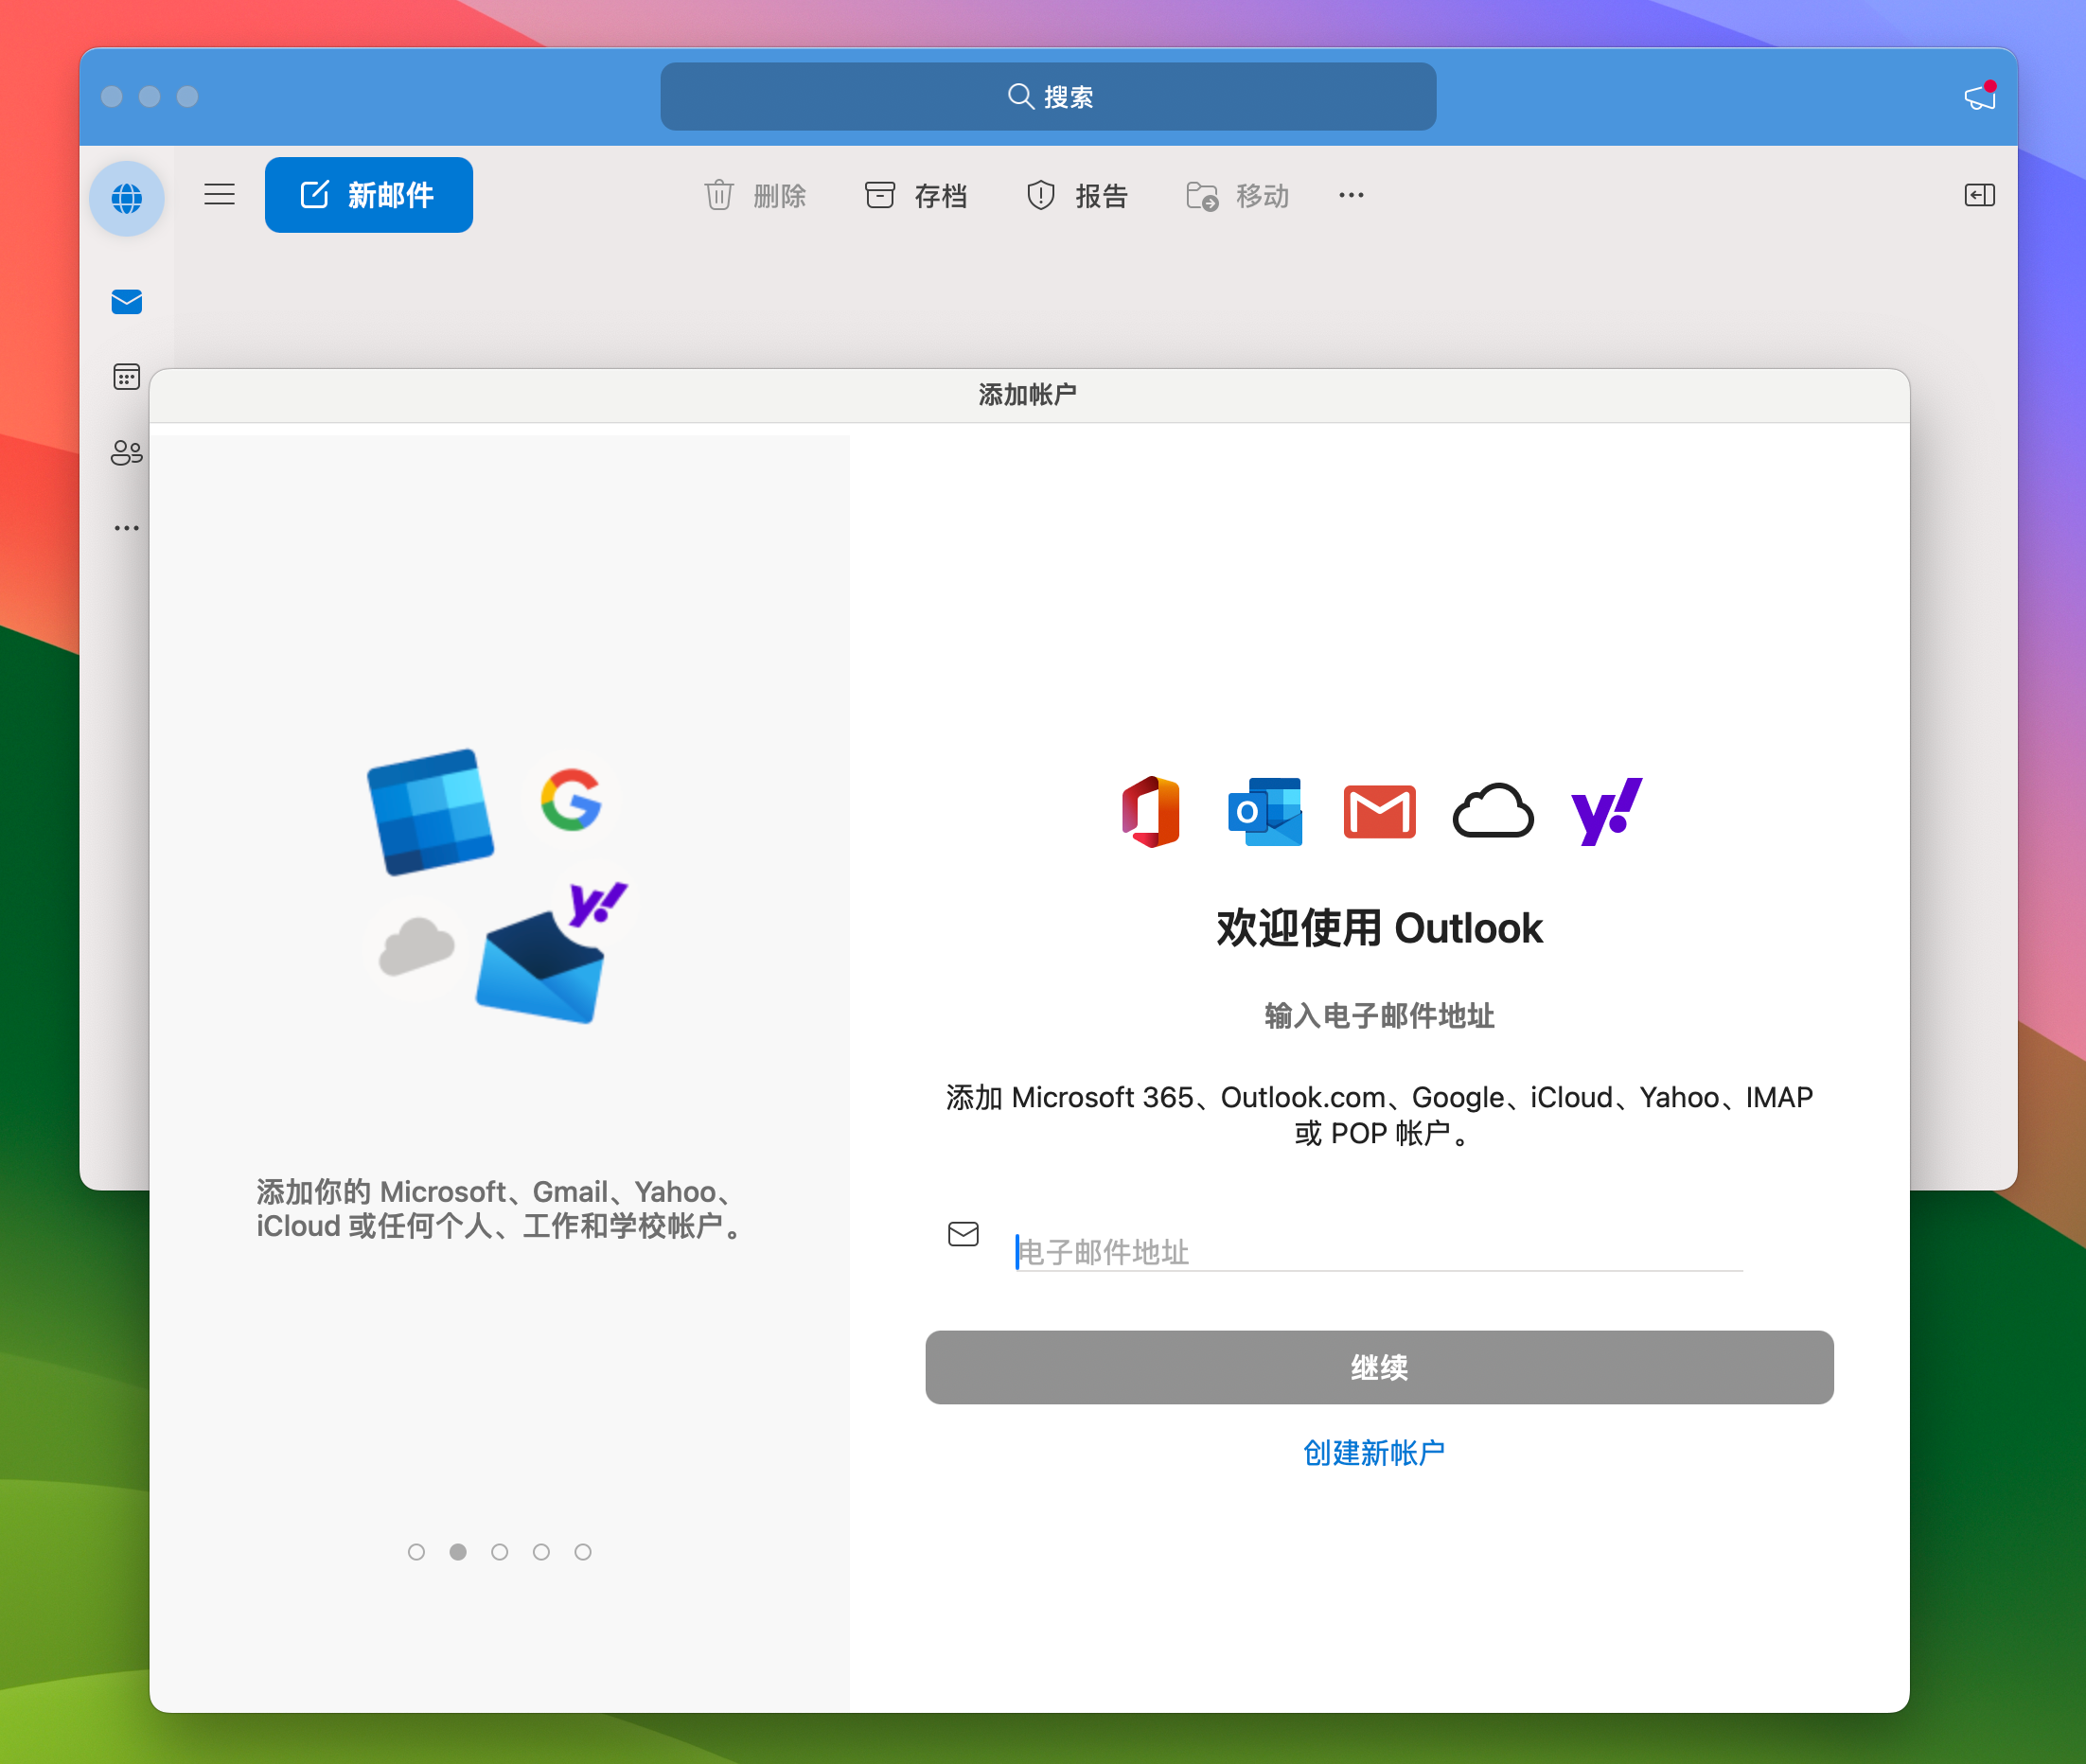Click the Gmail logo icon
Image resolution: width=2086 pixels, height=1764 pixels.
coord(1379,811)
